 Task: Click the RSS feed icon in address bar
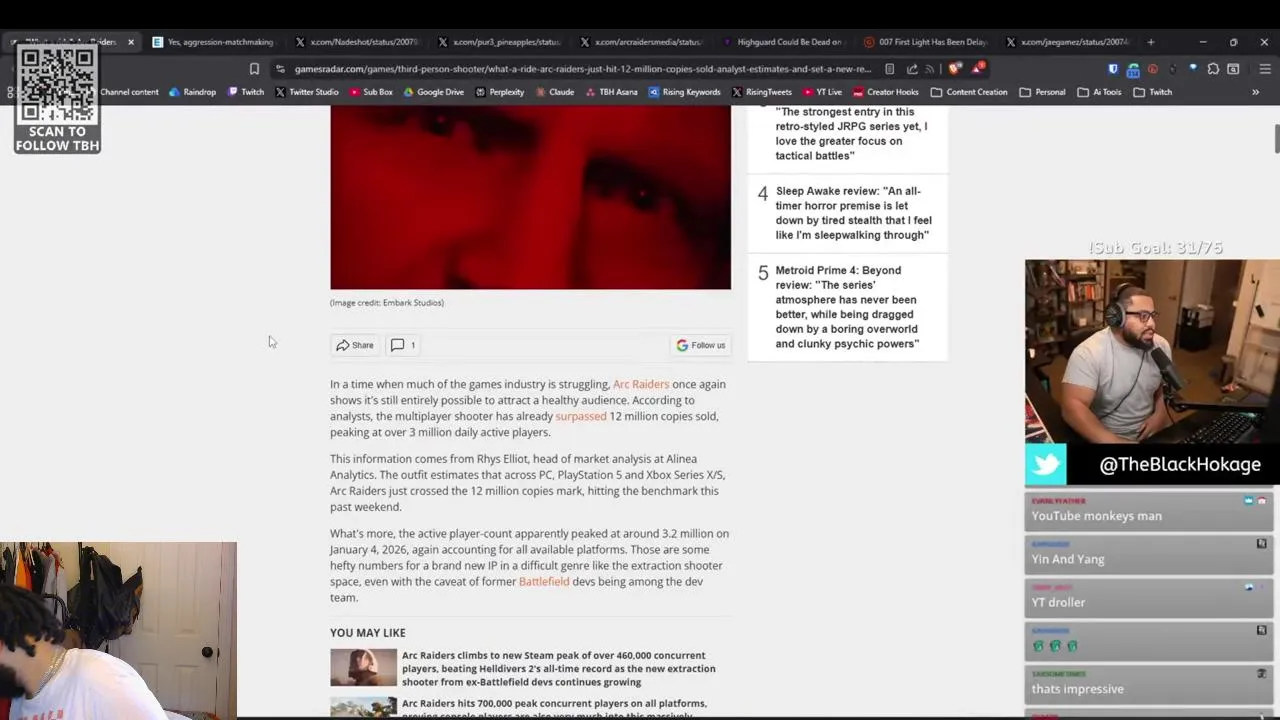coord(930,69)
